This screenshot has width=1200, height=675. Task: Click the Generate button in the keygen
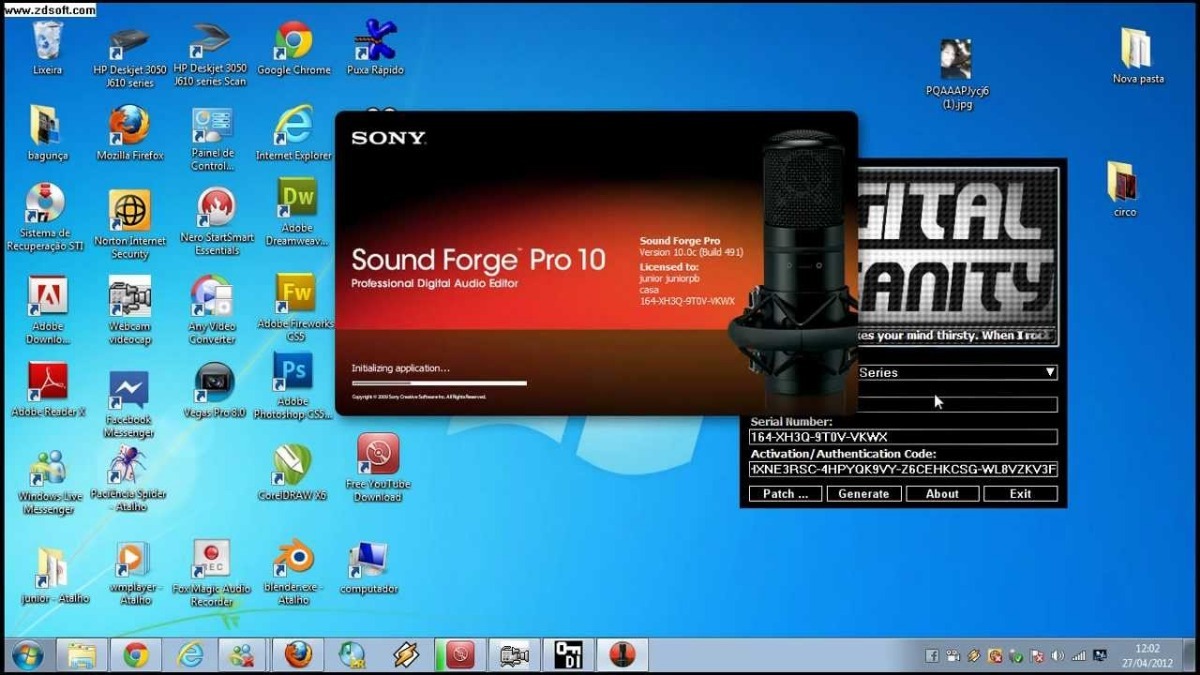(x=864, y=494)
